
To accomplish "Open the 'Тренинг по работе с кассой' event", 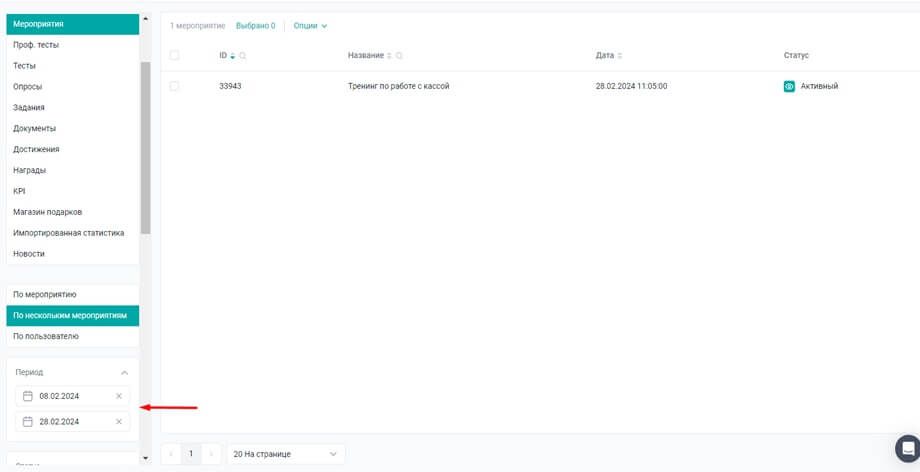I will [x=398, y=87].
